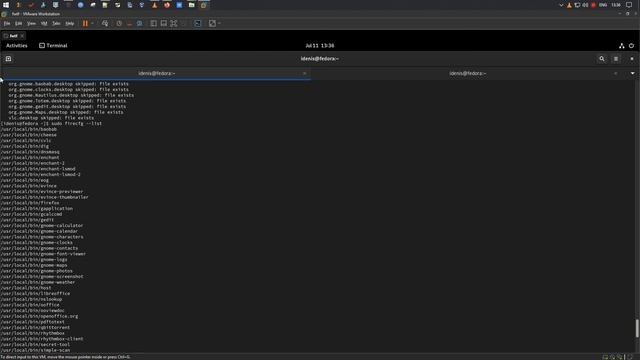Click the /usr/local/bin/gnome-calculator line
This screenshot has height=360, width=640.
(x=42, y=226)
